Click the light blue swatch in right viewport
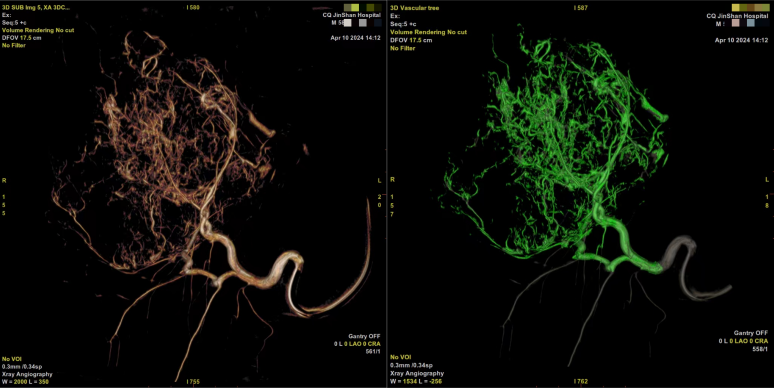Screen dimensions: 774x389 pyautogui.click(x=750, y=23)
